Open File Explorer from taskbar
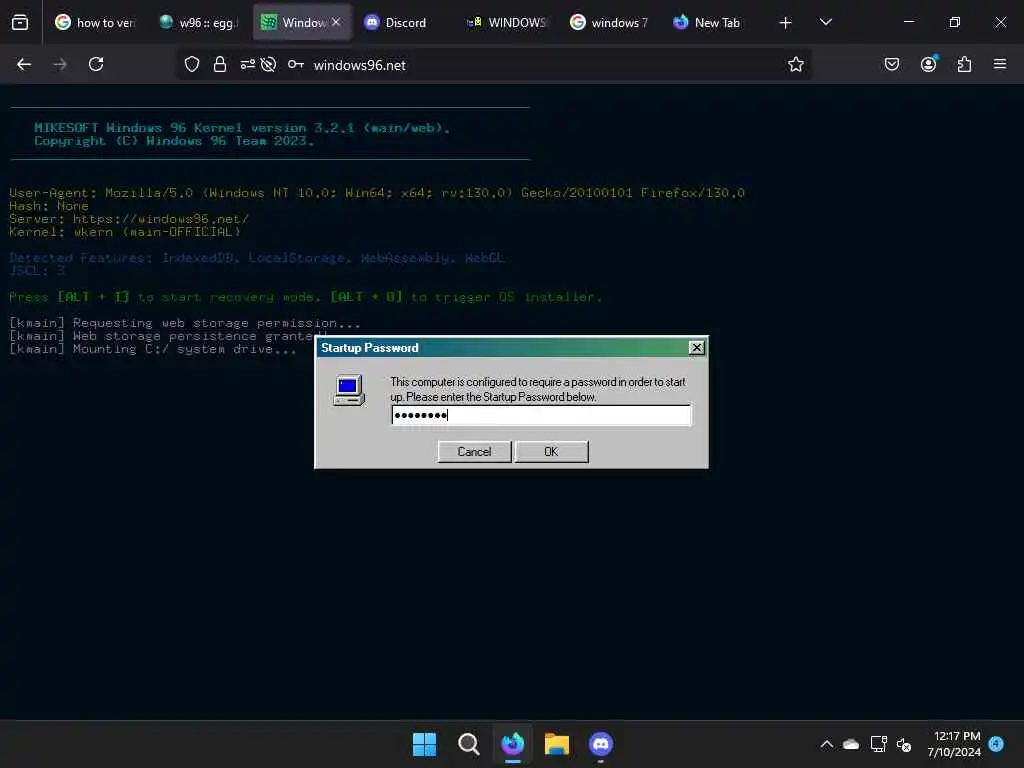The image size is (1024, 768). click(x=556, y=744)
